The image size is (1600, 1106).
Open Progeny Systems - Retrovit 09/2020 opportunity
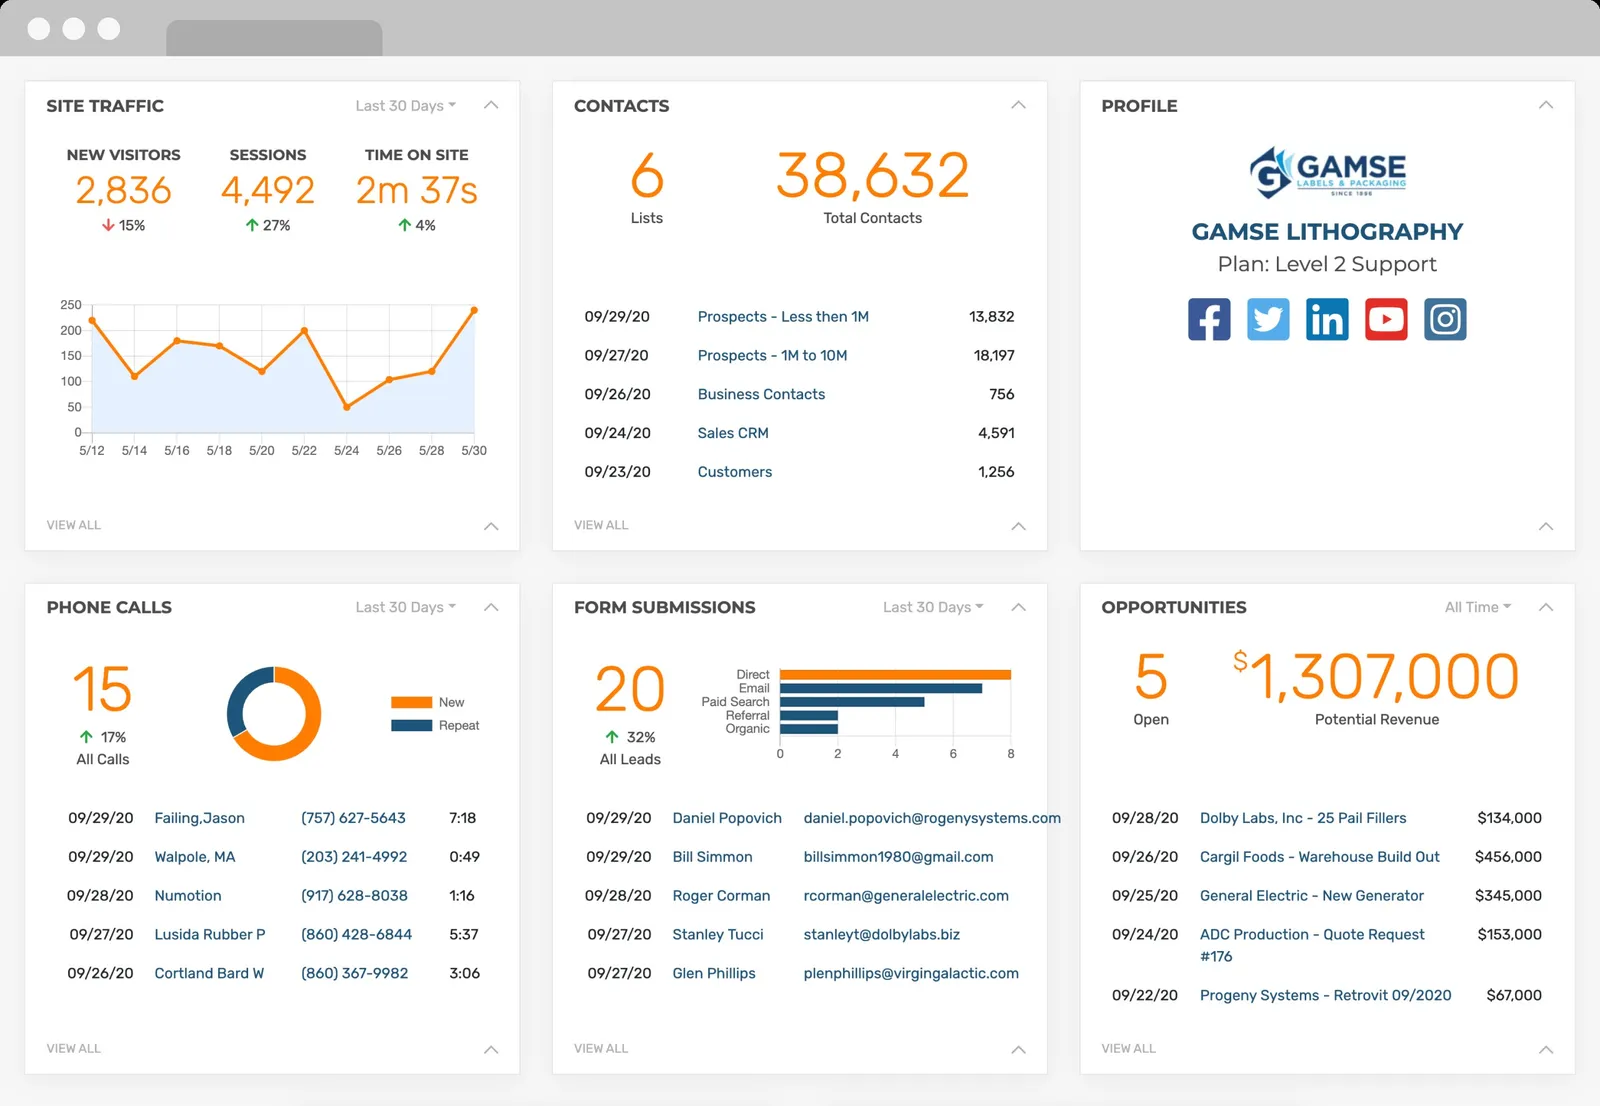point(1325,996)
